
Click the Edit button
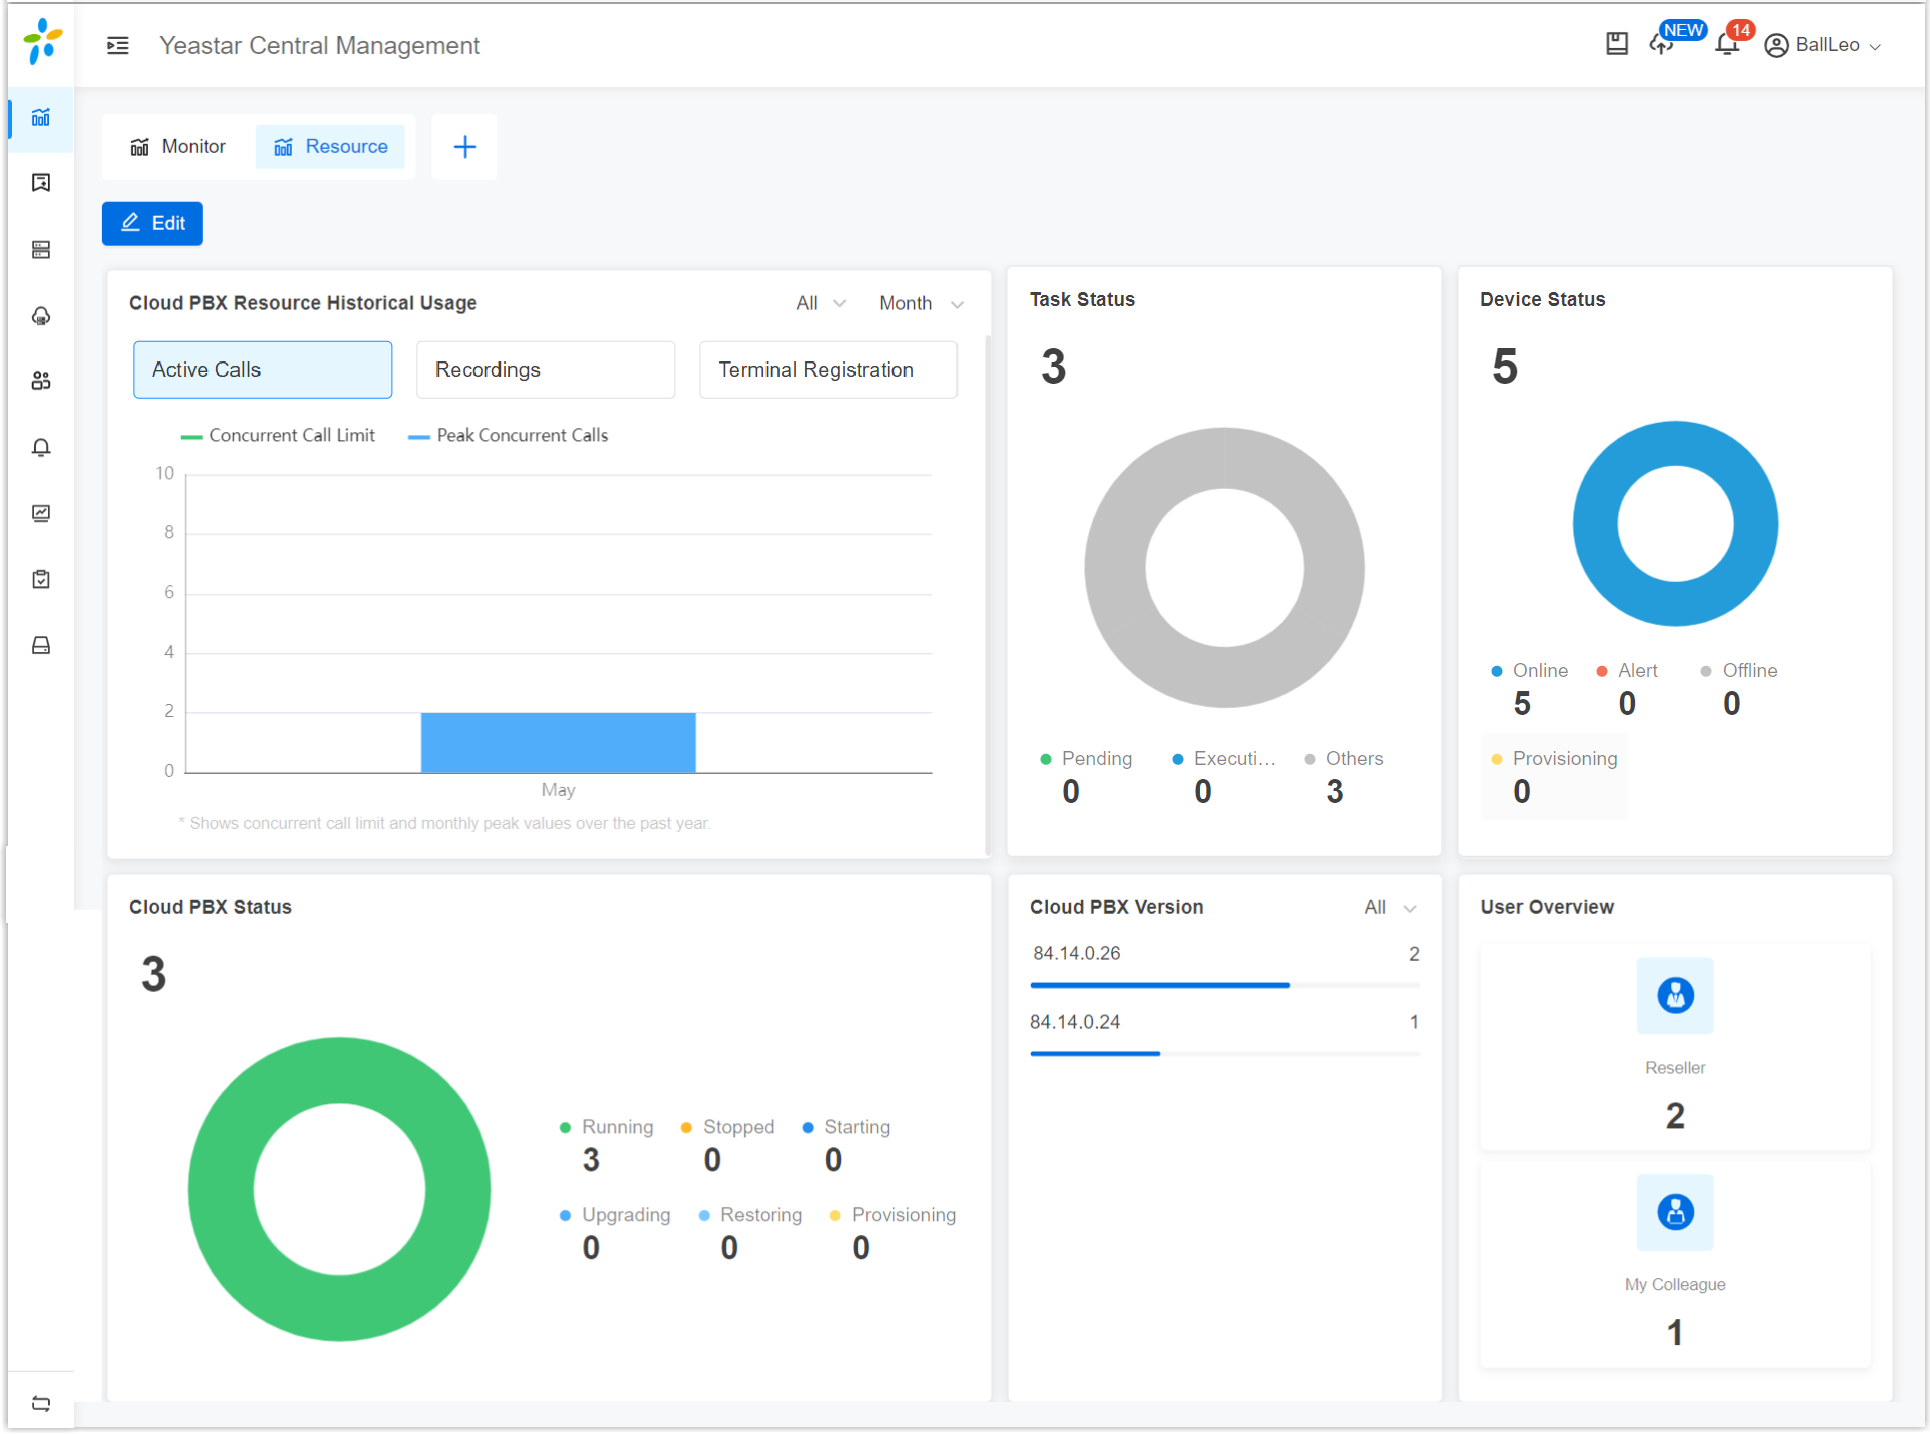click(152, 223)
